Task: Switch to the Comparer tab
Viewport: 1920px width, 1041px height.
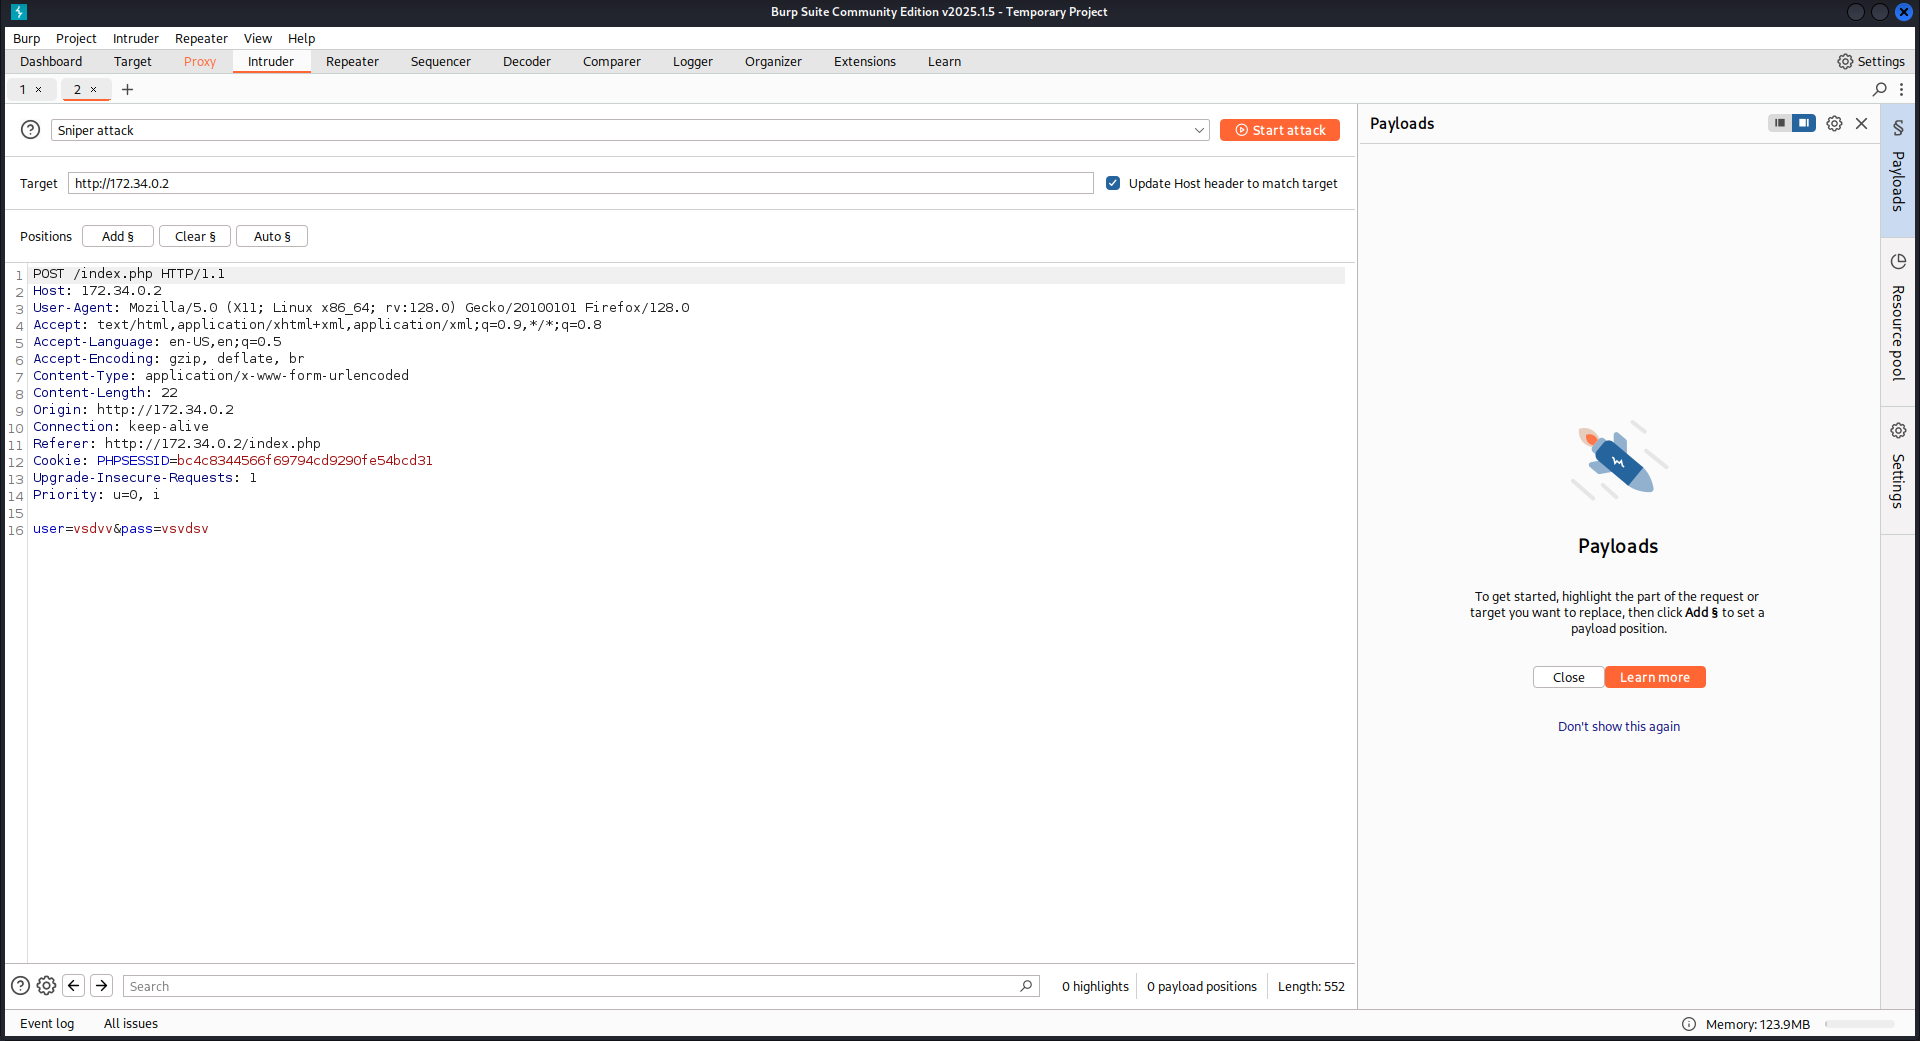Action: click(612, 62)
